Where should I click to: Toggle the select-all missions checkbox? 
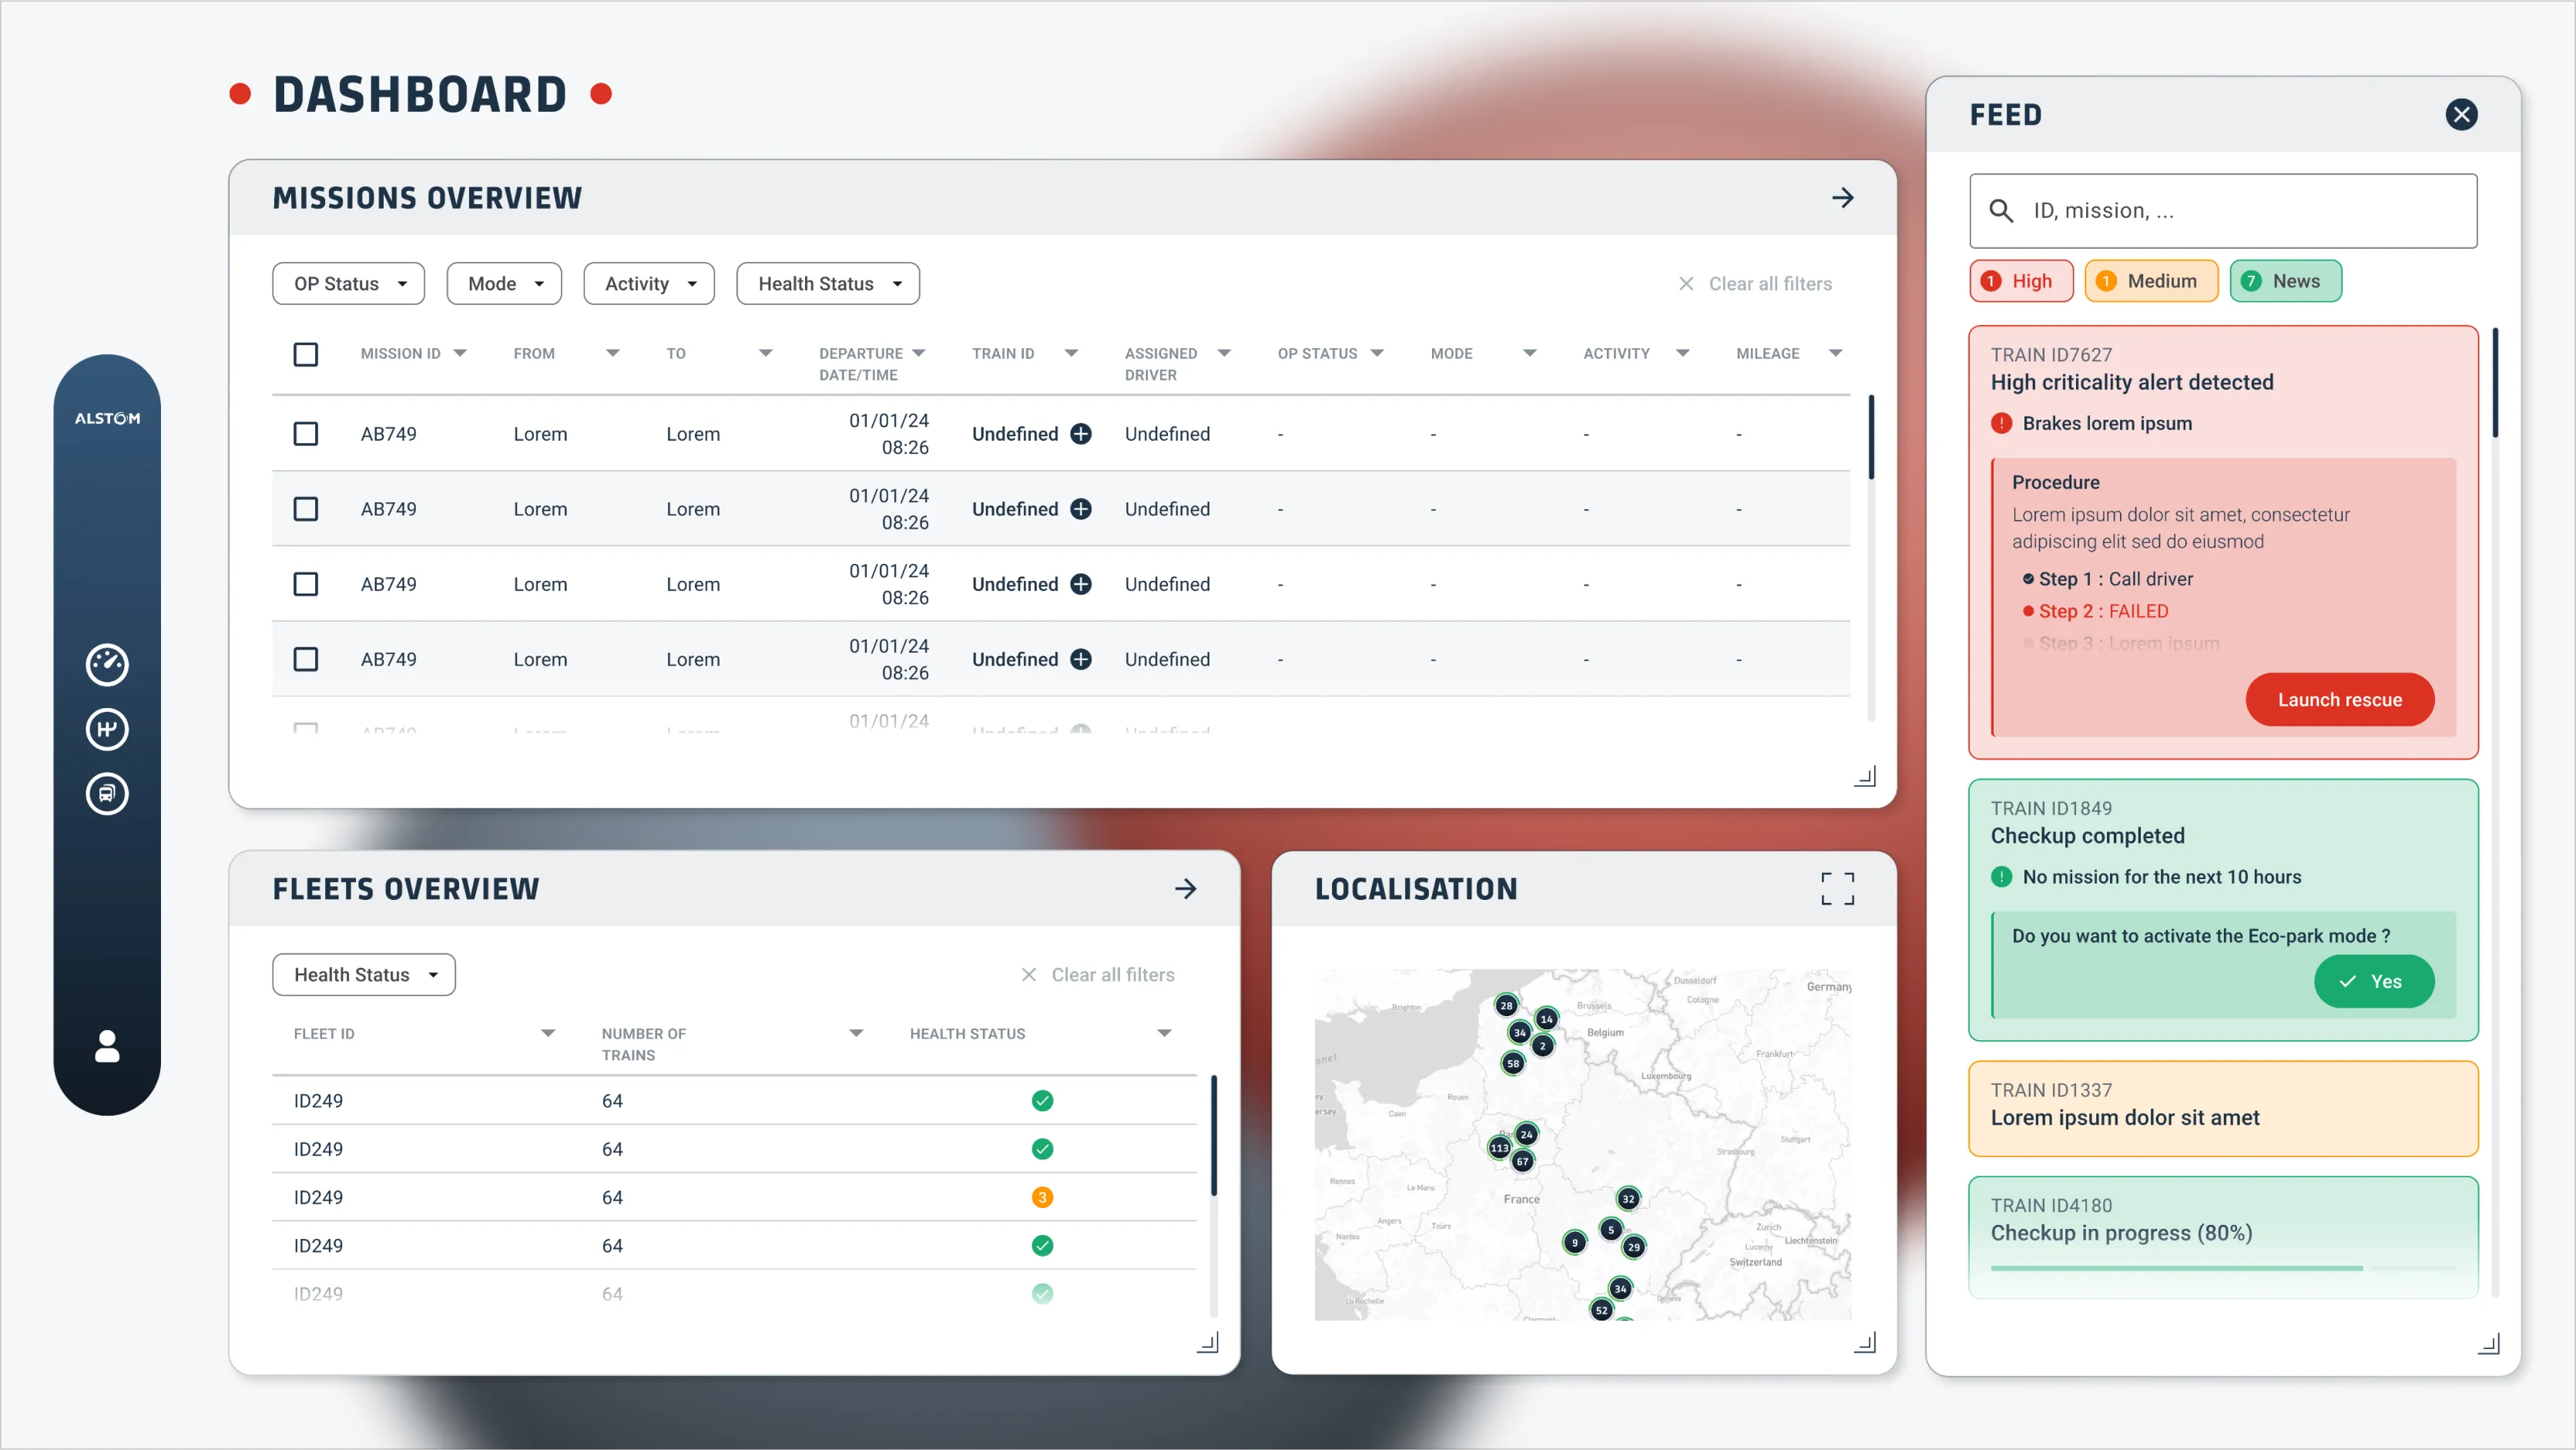pos(306,354)
